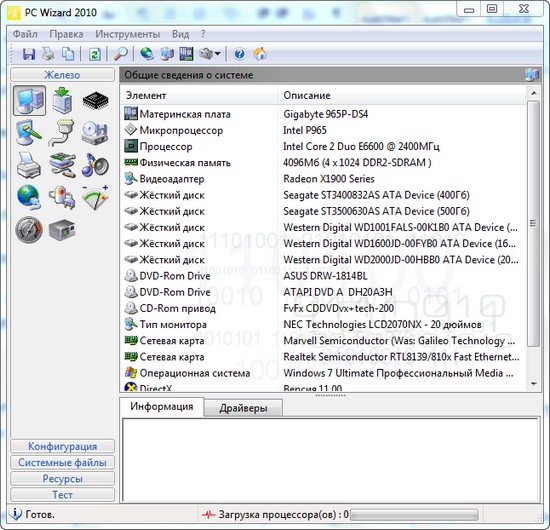
Task: Open the ? help menu
Action: coord(203,34)
